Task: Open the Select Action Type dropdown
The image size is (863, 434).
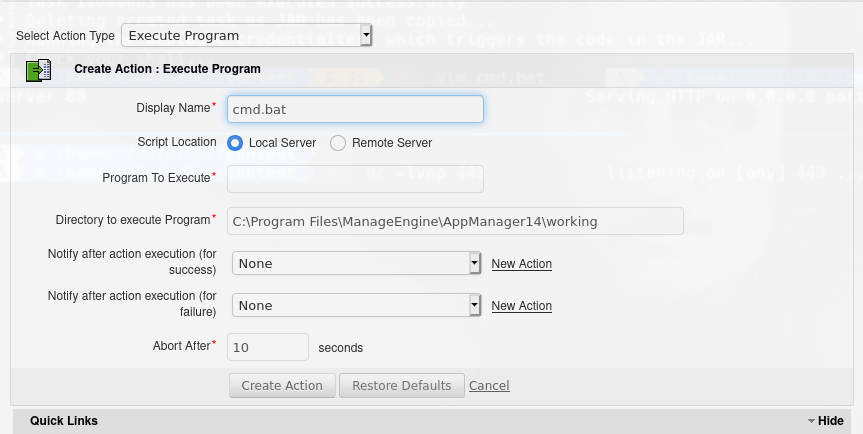Action: pos(246,36)
